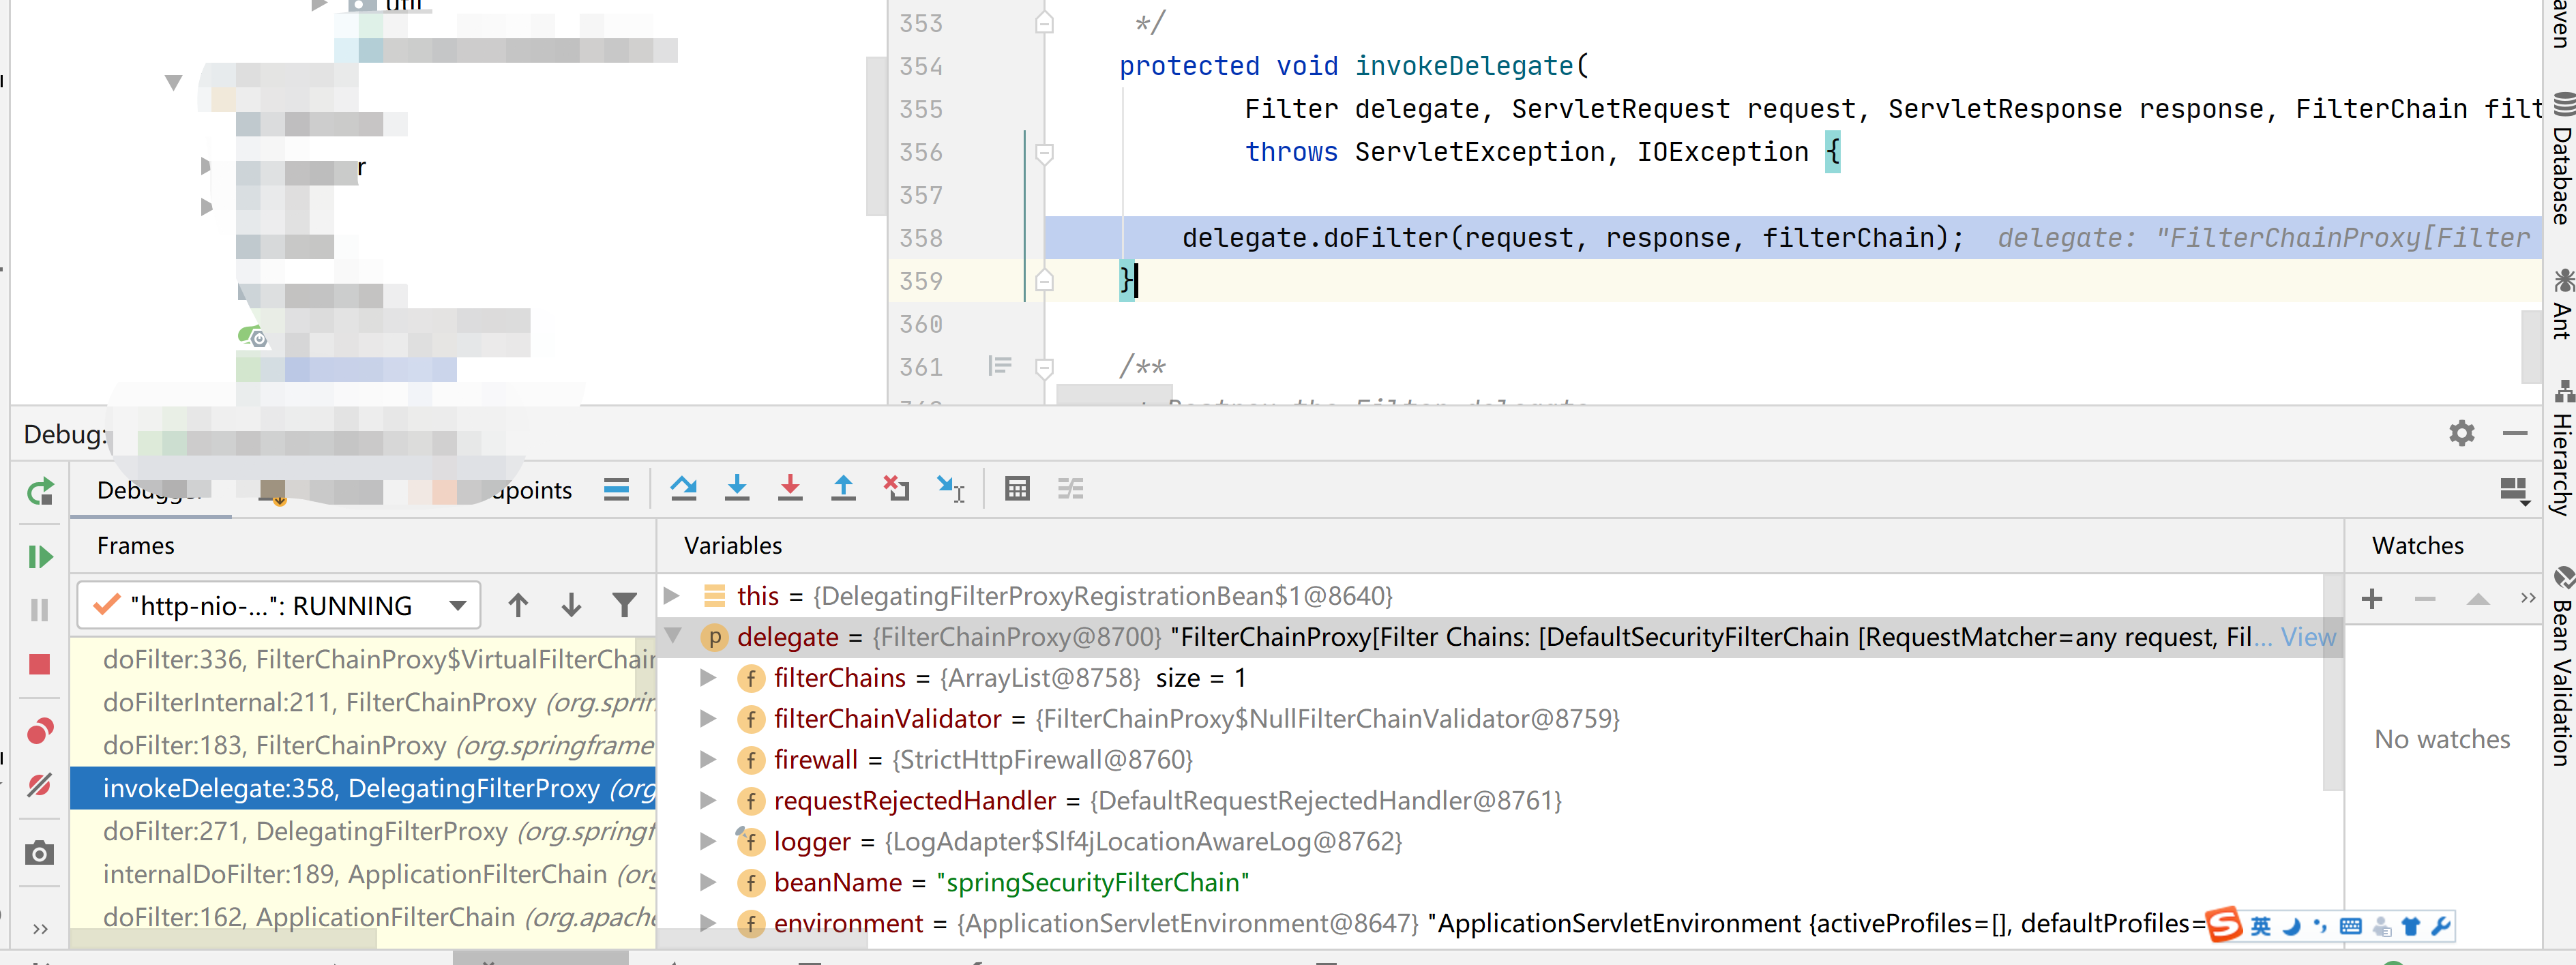Step out of the current method
This screenshot has height=965, width=2576.
pyautogui.click(x=843, y=489)
